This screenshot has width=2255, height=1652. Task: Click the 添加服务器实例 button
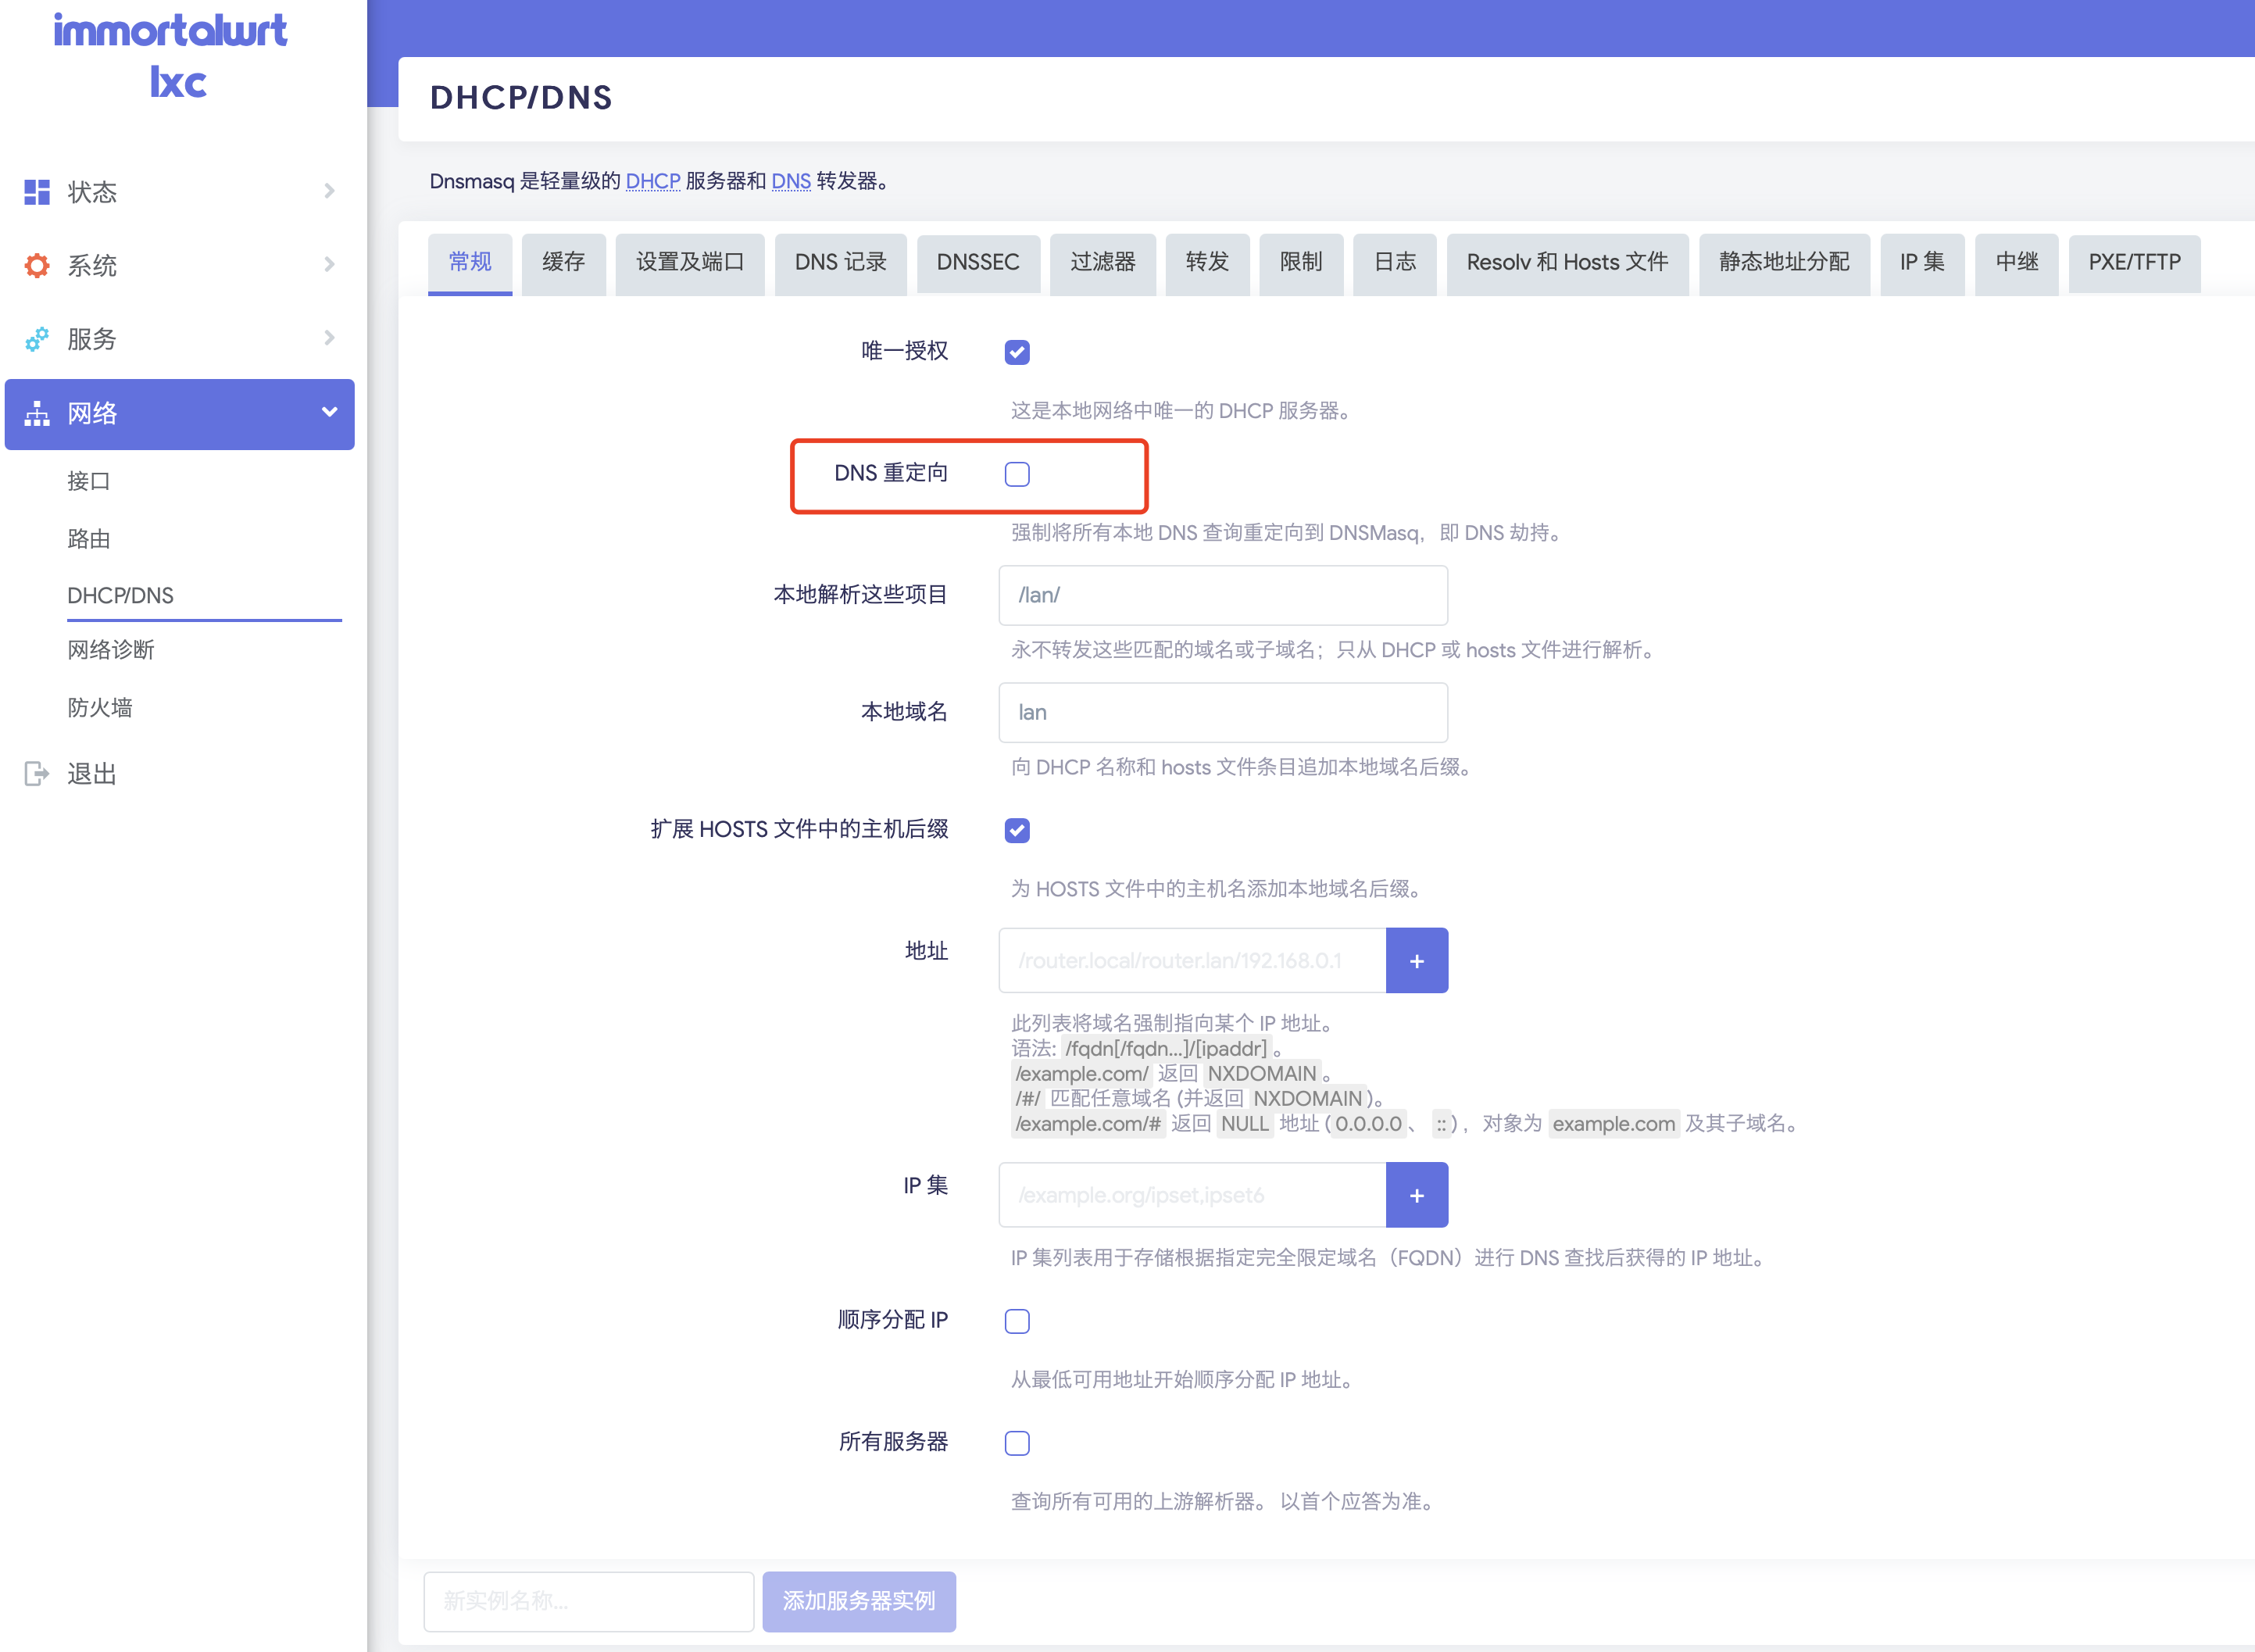858,1600
